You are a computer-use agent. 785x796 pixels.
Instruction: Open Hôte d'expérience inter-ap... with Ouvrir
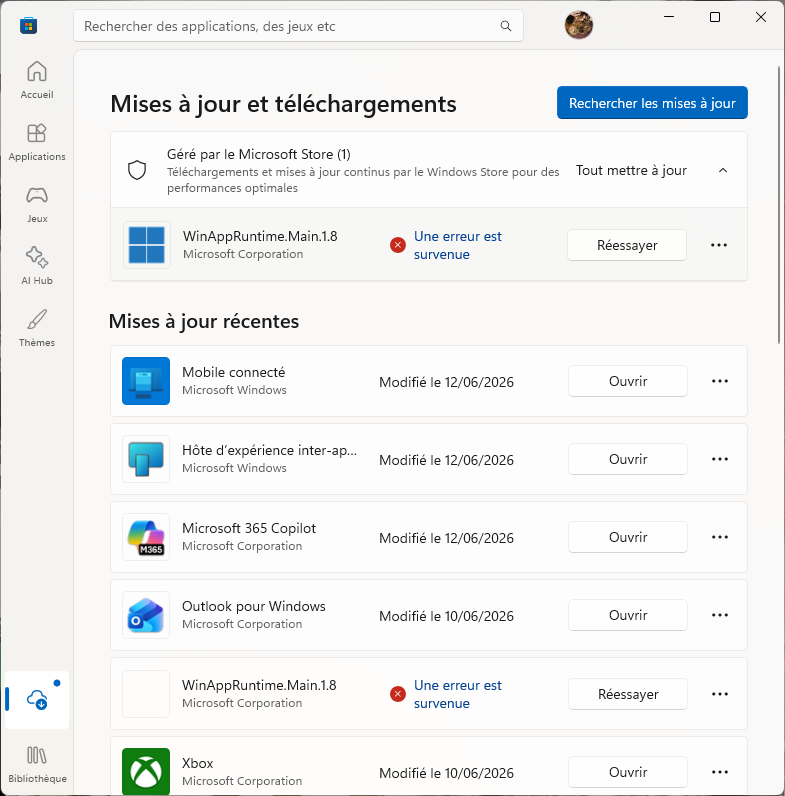tap(628, 459)
